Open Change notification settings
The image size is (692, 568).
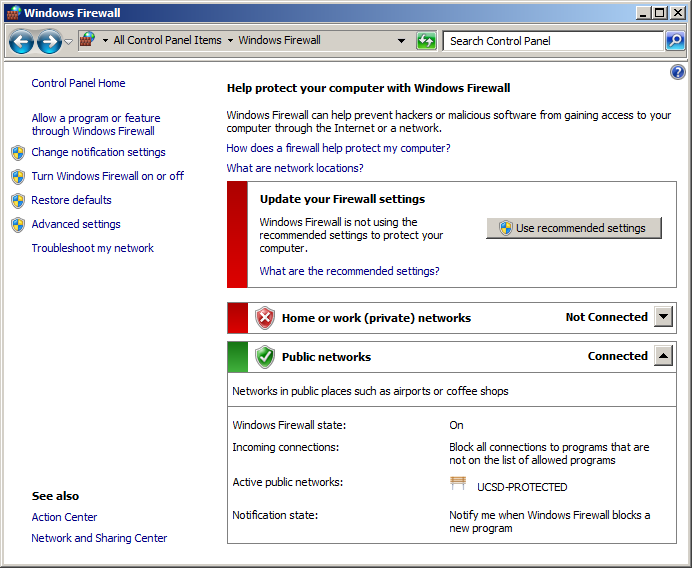[x=98, y=152]
